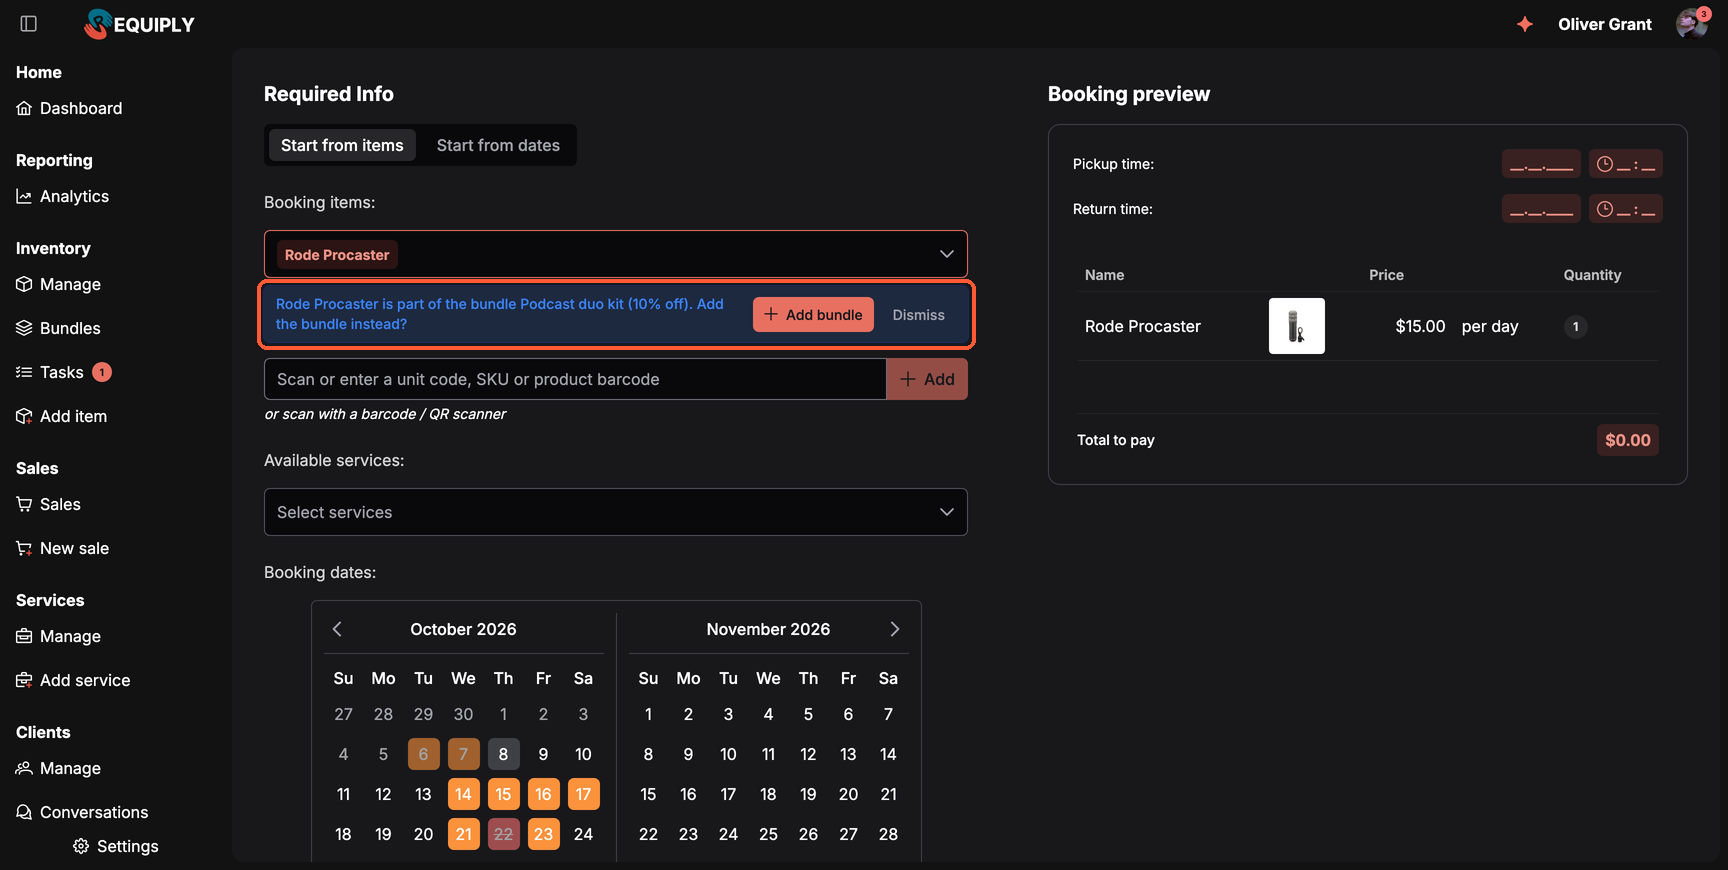This screenshot has height=870, width=1728.
Task: Dismiss the bundle suggestion
Action: click(918, 314)
